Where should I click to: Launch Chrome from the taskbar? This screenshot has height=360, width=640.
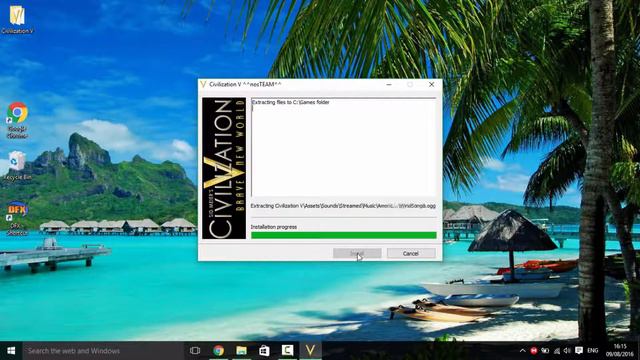coord(218,351)
